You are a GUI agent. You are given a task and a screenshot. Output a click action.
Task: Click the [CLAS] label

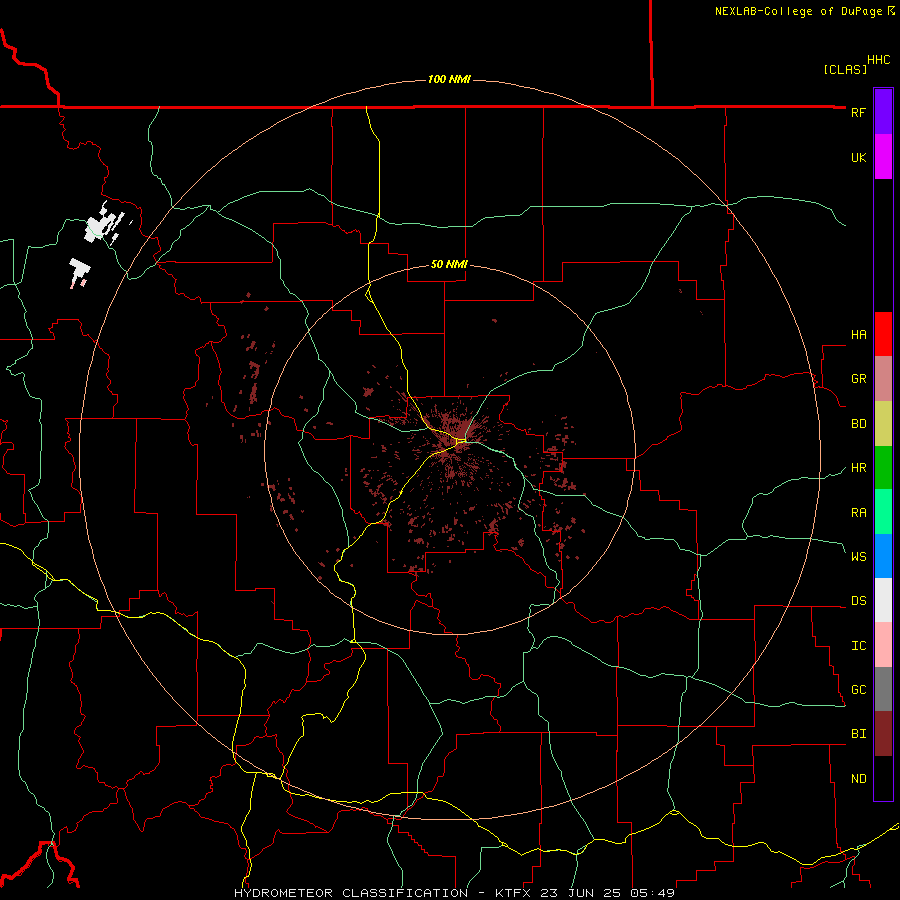pos(845,69)
